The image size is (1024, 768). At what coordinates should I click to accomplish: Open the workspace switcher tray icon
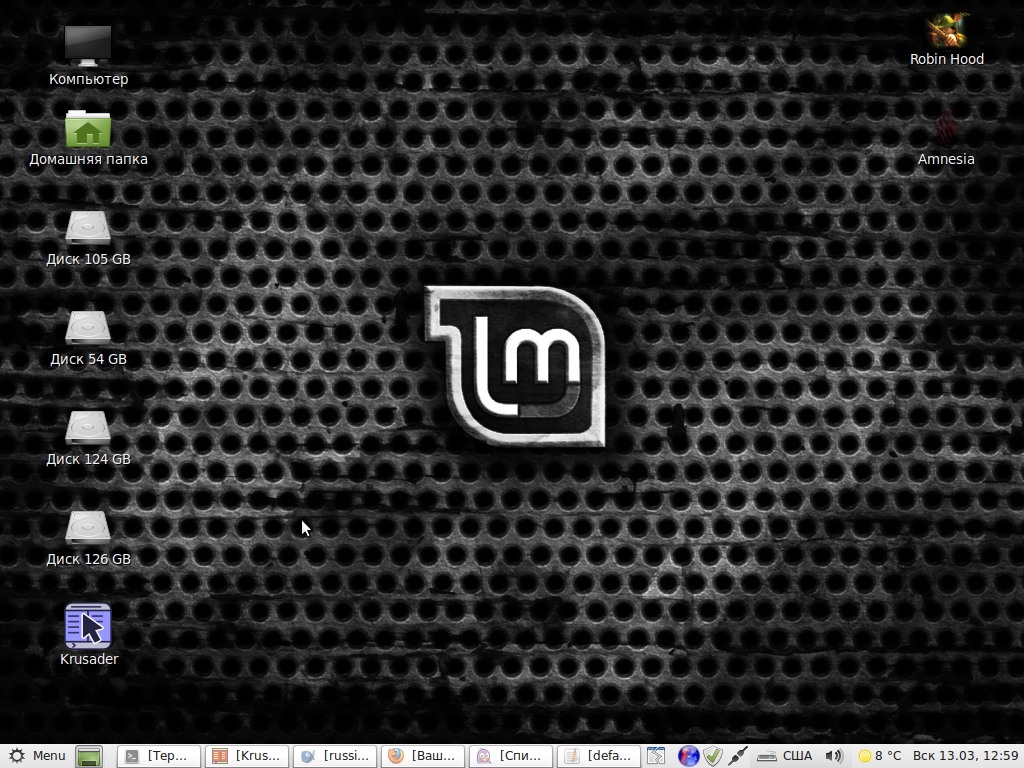click(x=656, y=756)
